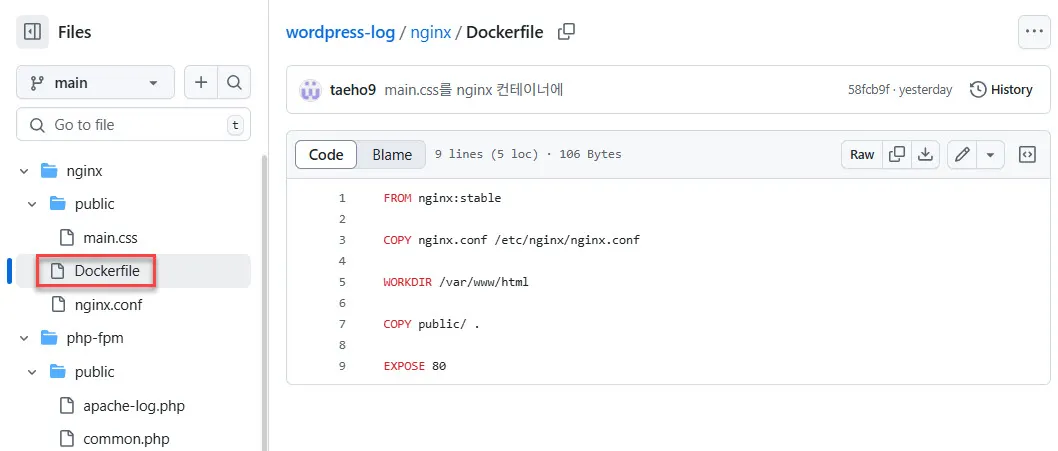Collapse the public folder under nginx
The image size is (1058, 451).
(32, 204)
